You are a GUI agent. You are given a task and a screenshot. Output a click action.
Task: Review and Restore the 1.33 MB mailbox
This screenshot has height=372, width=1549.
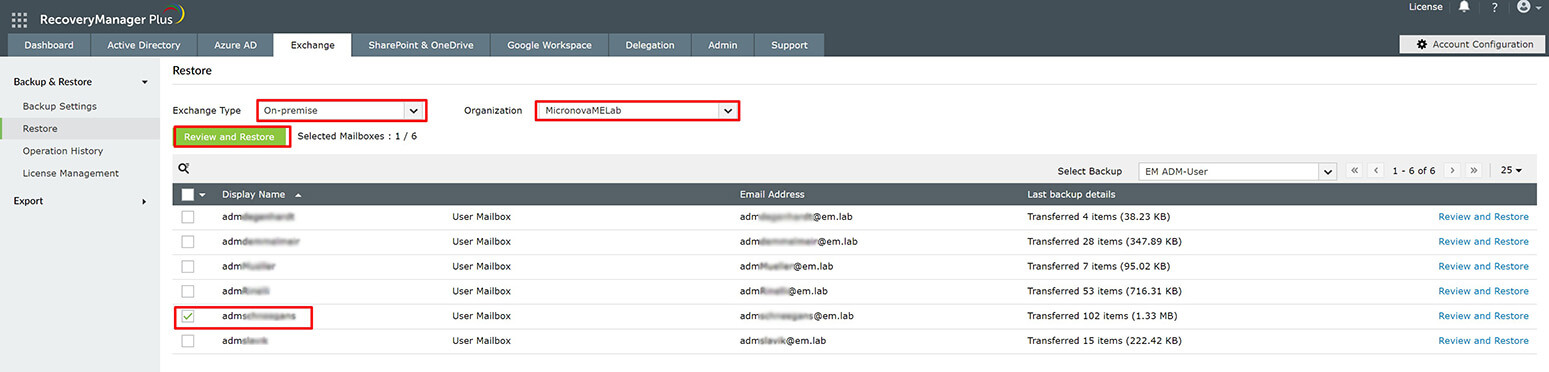(1483, 316)
